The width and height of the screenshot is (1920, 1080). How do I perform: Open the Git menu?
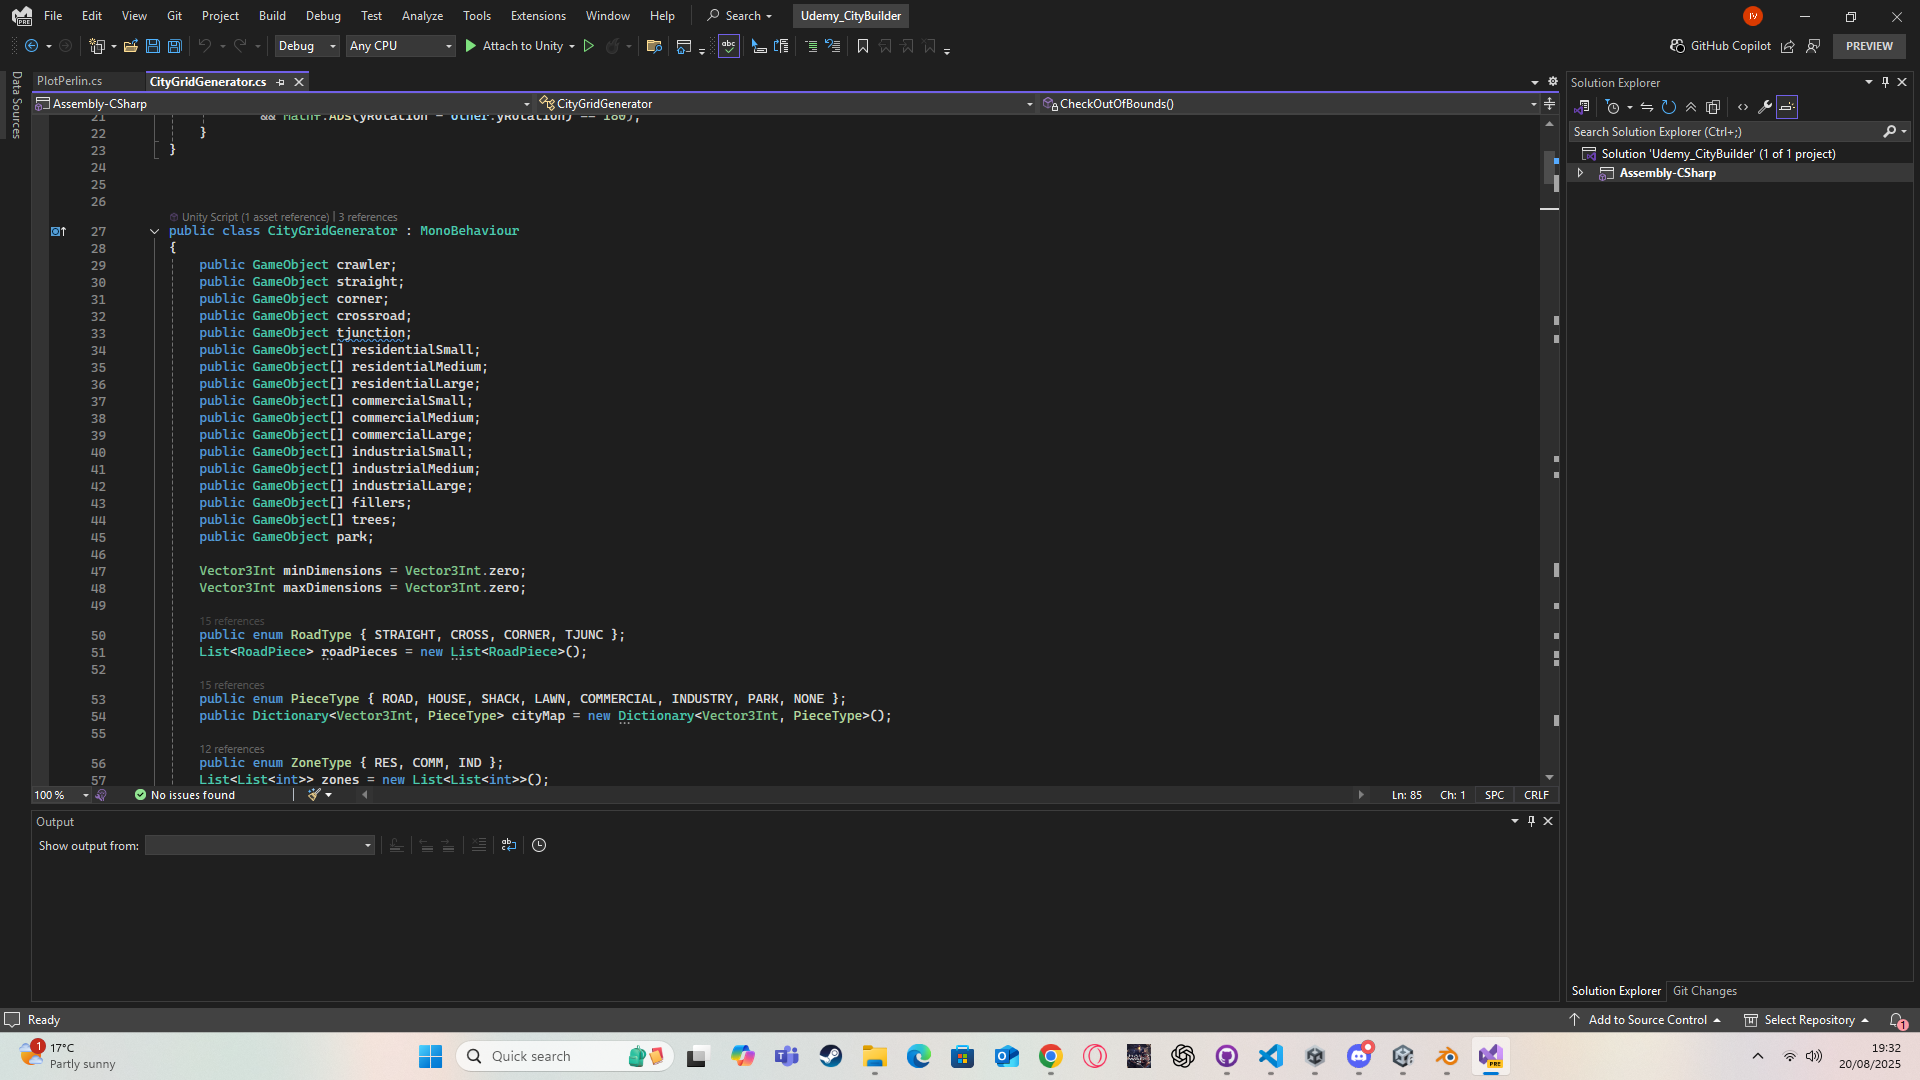click(x=174, y=16)
